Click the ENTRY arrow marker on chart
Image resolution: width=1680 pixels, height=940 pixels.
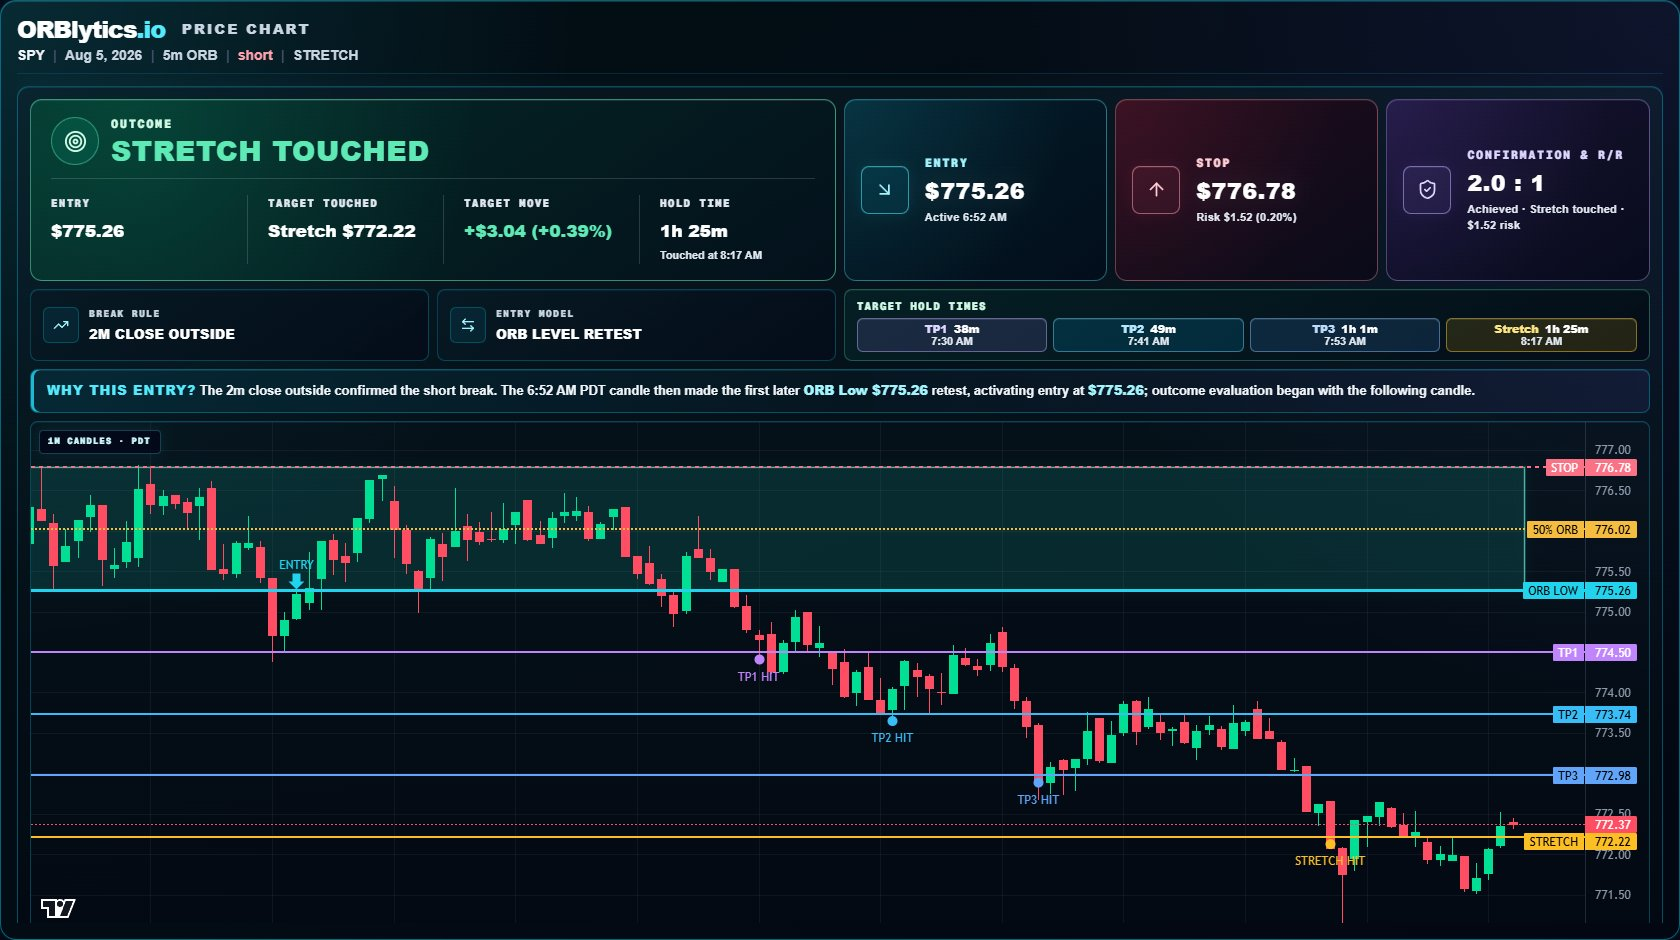tap(296, 580)
